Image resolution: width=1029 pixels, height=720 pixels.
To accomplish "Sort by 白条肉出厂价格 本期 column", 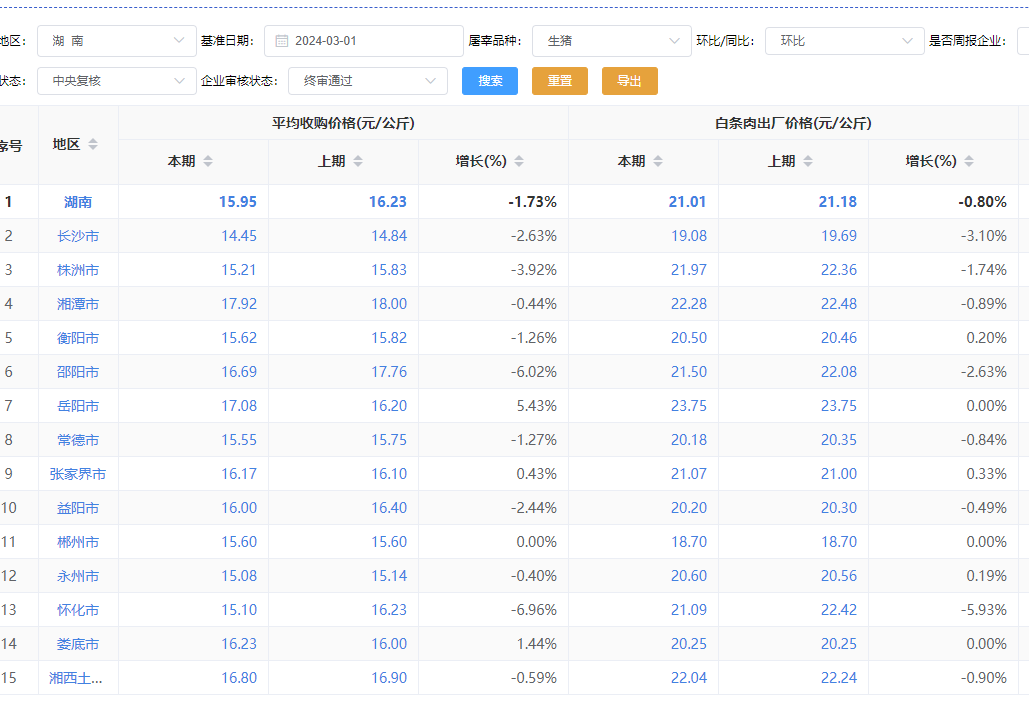I will tap(657, 161).
